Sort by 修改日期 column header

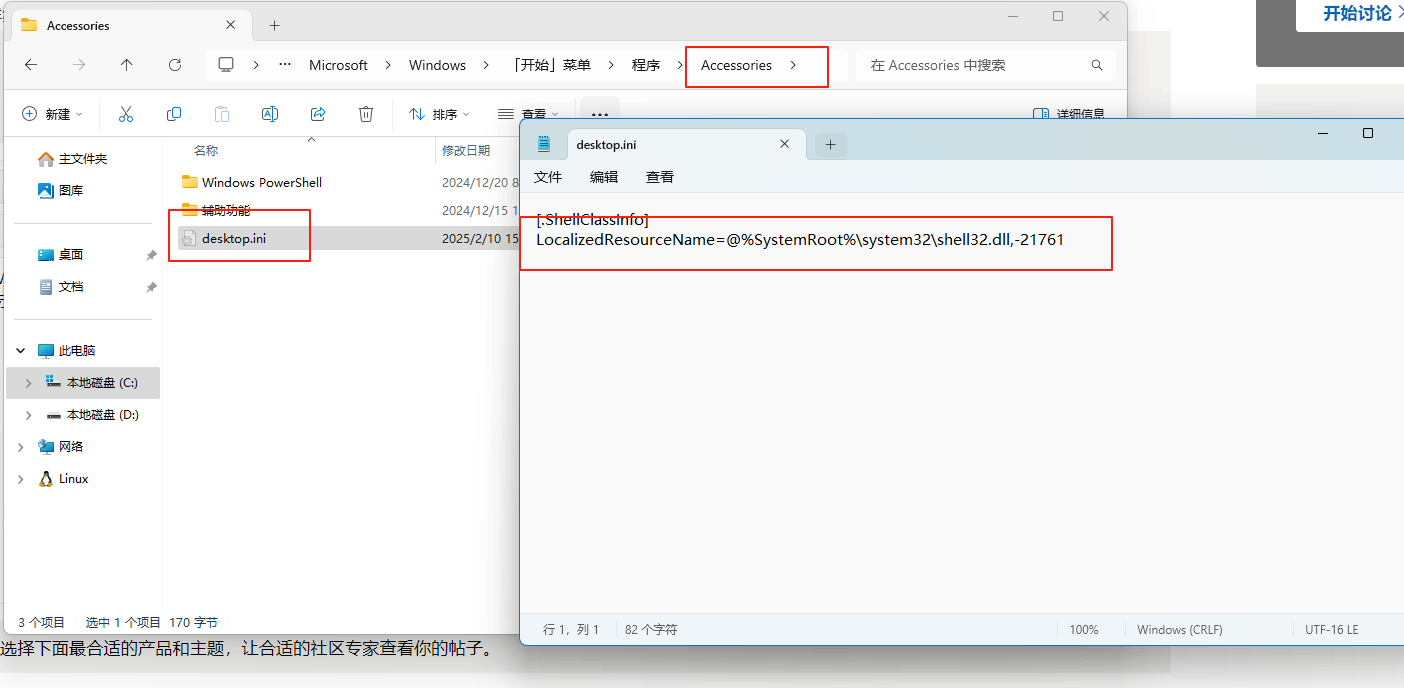click(x=466, y=150)
